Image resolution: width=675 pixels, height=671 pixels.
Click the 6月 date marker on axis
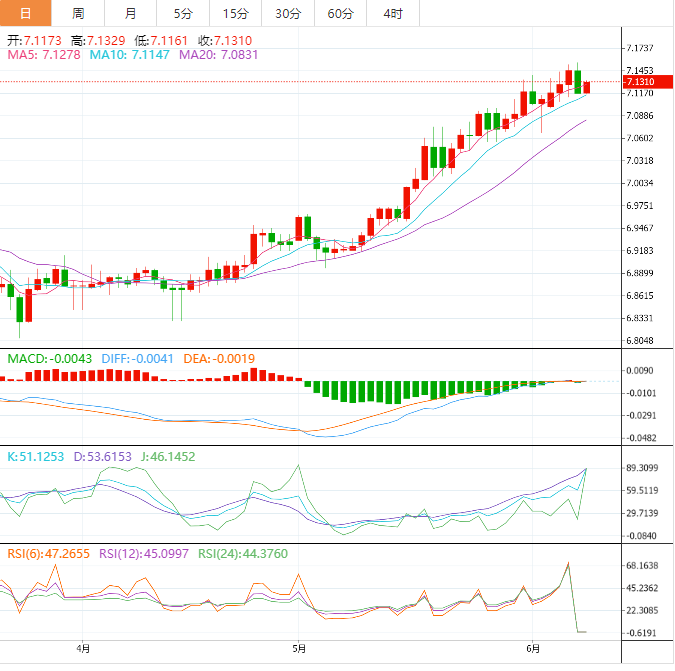pos(533,649)
